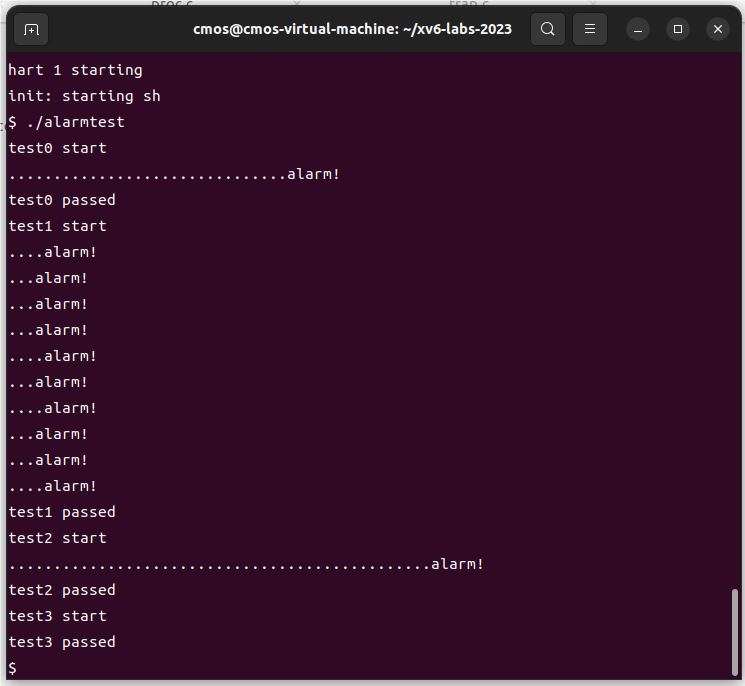Click the 'init: starting sh' line
The width and height of the screenshot is (745, 686).
click(x=84, y=96)
